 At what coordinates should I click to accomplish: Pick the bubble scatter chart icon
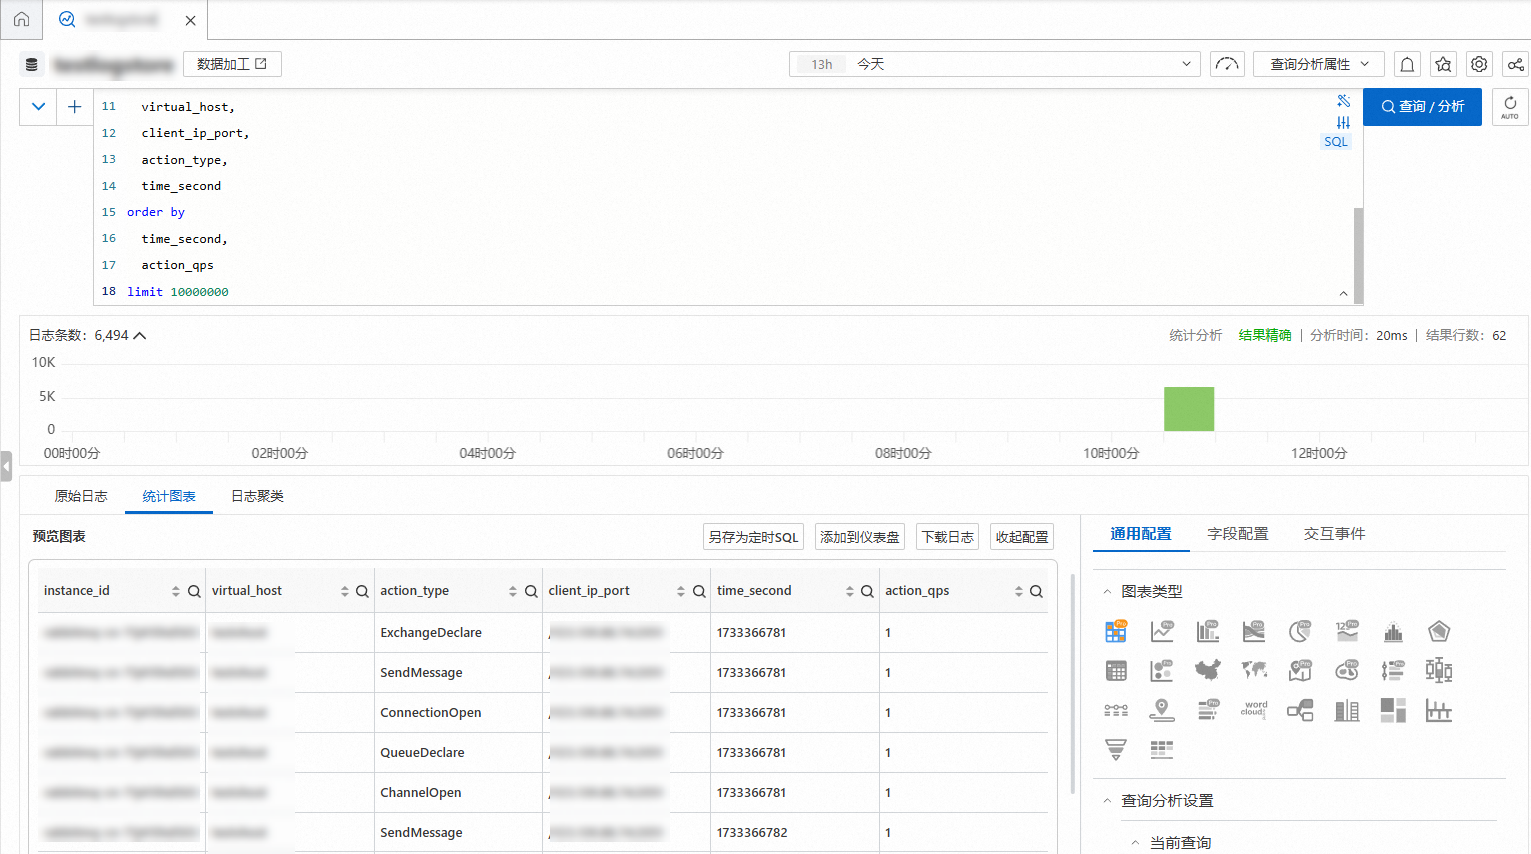[x=1162, y=670]
